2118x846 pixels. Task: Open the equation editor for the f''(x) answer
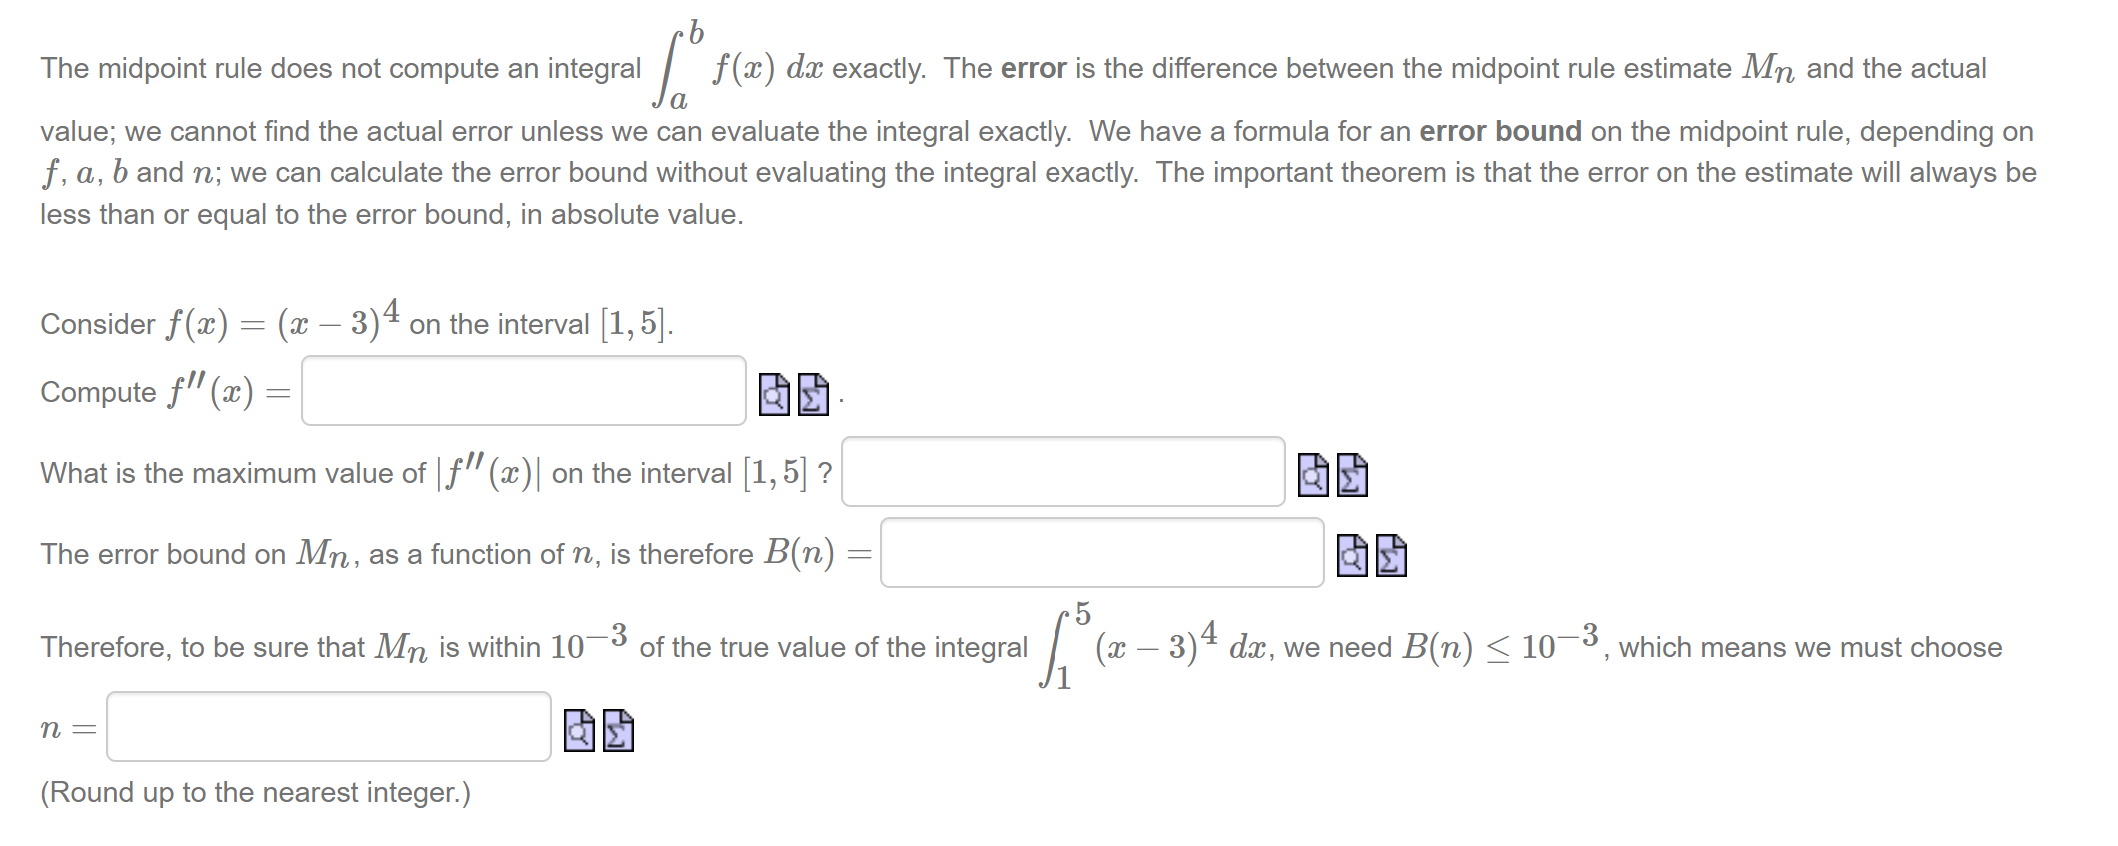tap(812, 394)
